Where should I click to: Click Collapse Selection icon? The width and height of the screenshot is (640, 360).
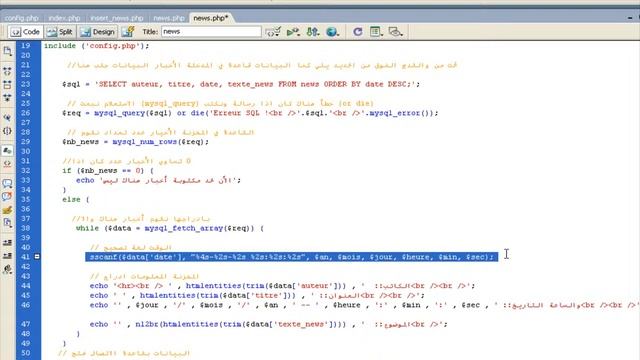pyautogui.click(x=7, y=85)
